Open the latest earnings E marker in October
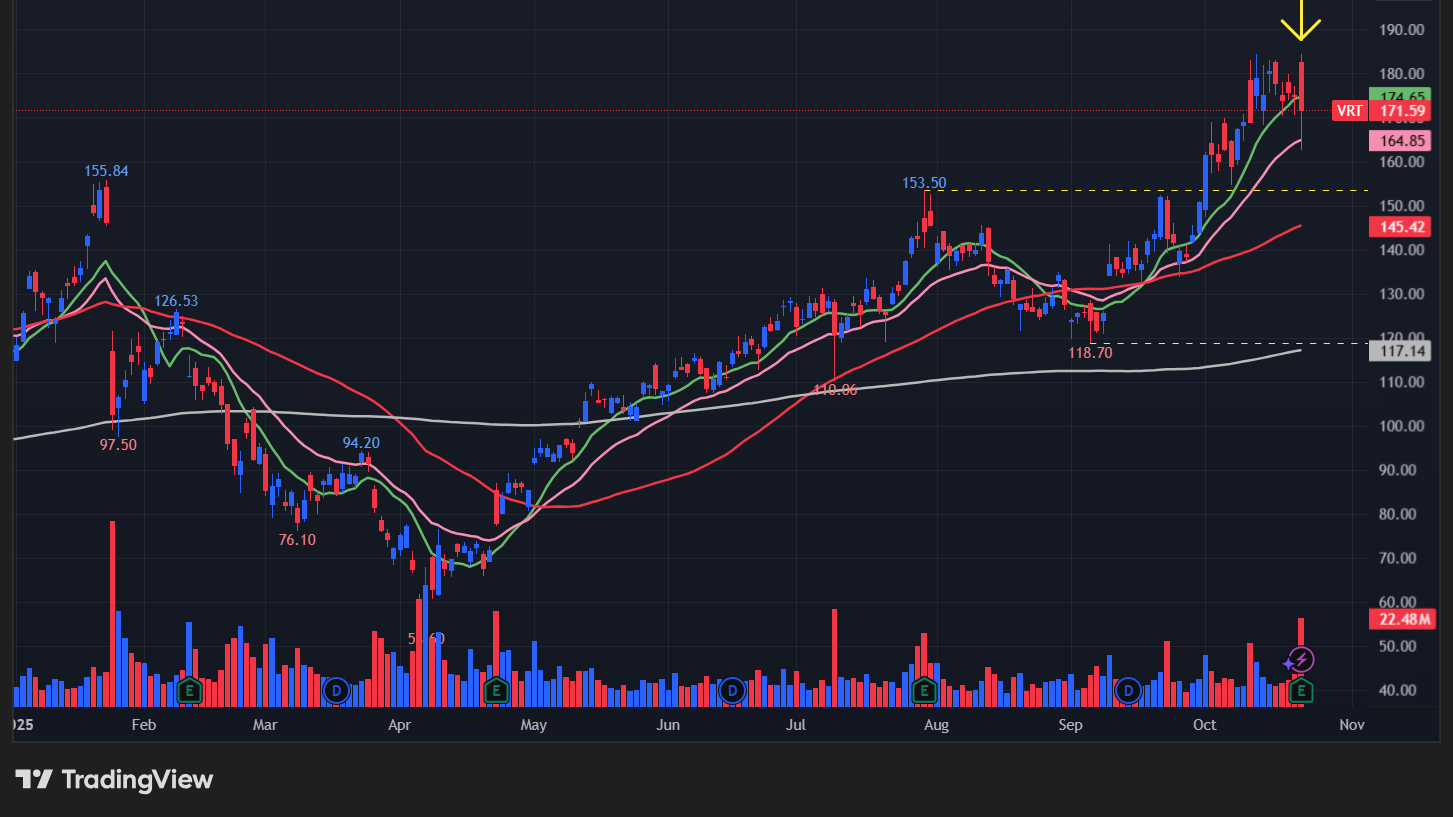This screenshot has height=817, width=1453. (x=1301, y=690)
